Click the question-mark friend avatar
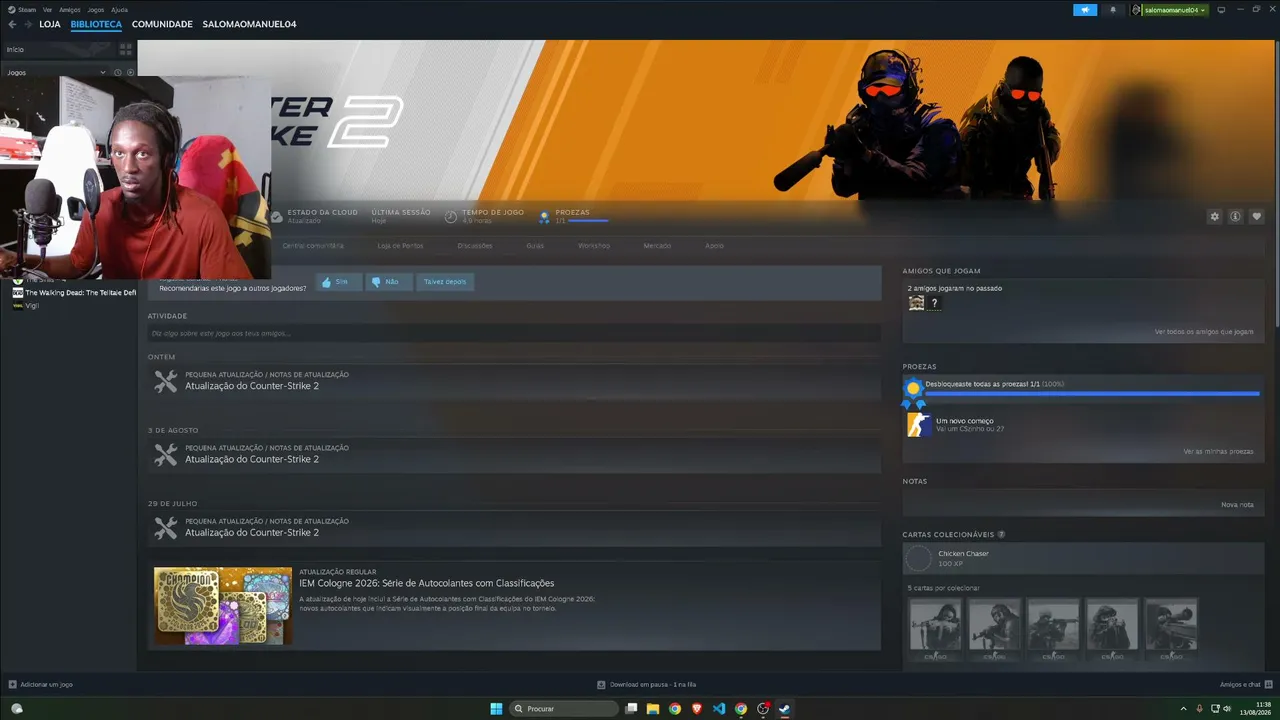The width and height of the screenshot is (1280, 720). pos(935,303)
